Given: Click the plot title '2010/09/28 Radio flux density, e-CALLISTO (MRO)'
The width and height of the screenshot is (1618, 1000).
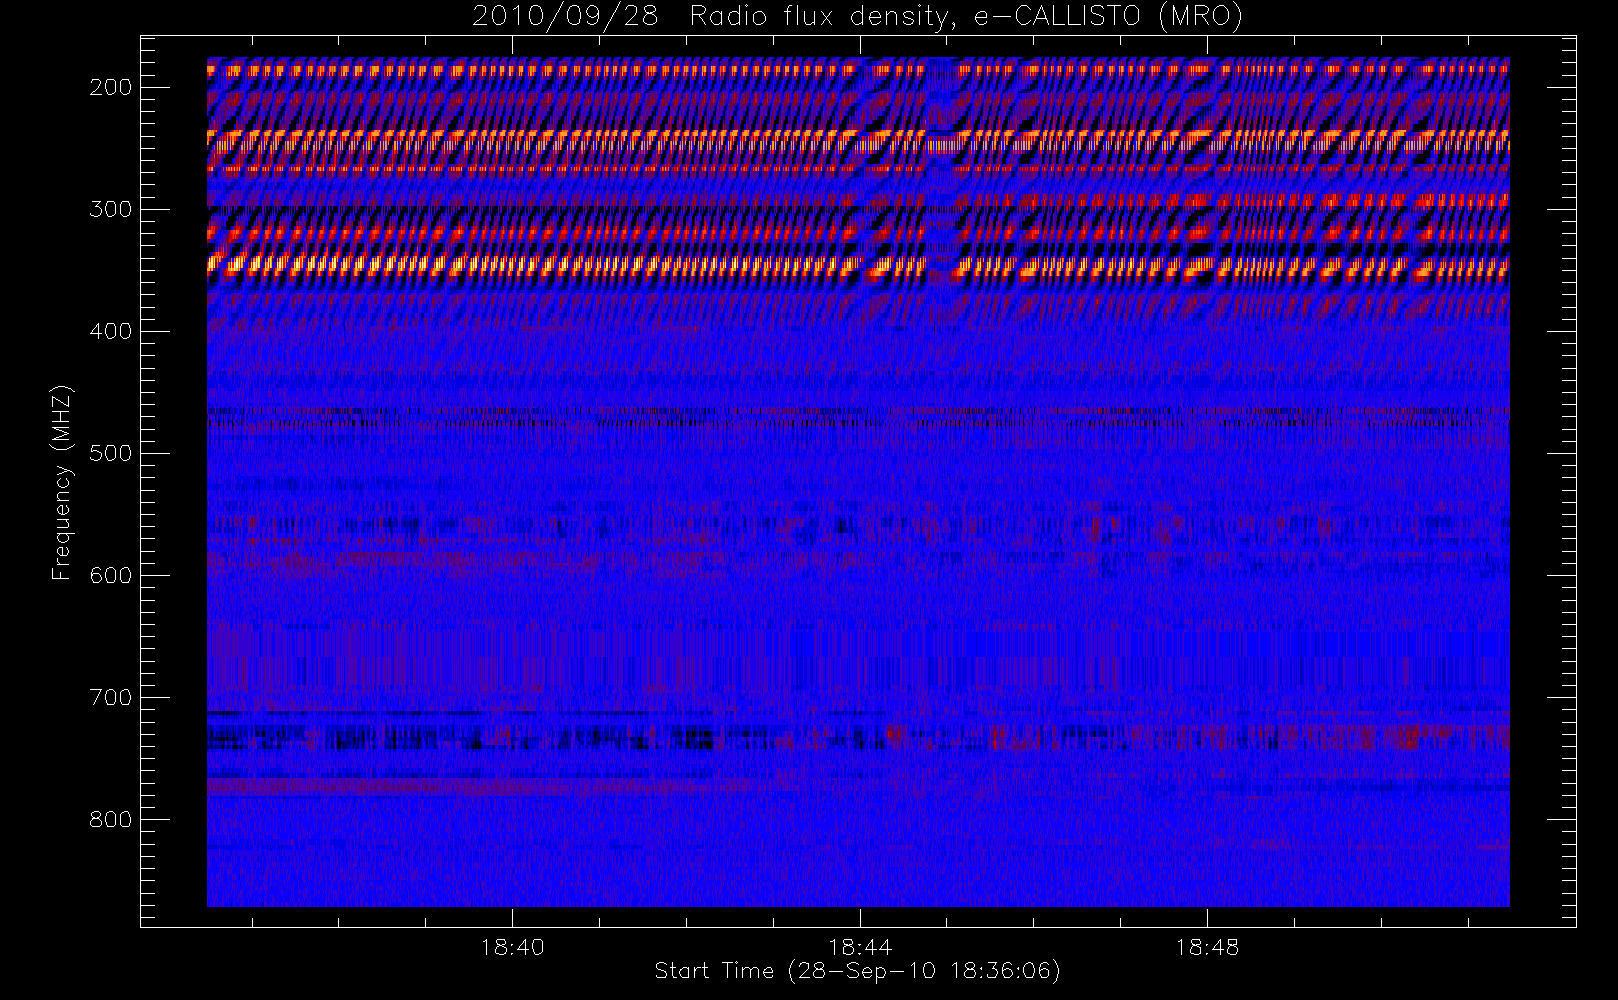Looking at the screenshot, I should 857,16.
